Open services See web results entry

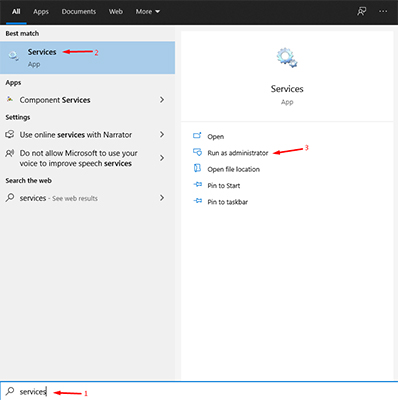click(87, 198)
